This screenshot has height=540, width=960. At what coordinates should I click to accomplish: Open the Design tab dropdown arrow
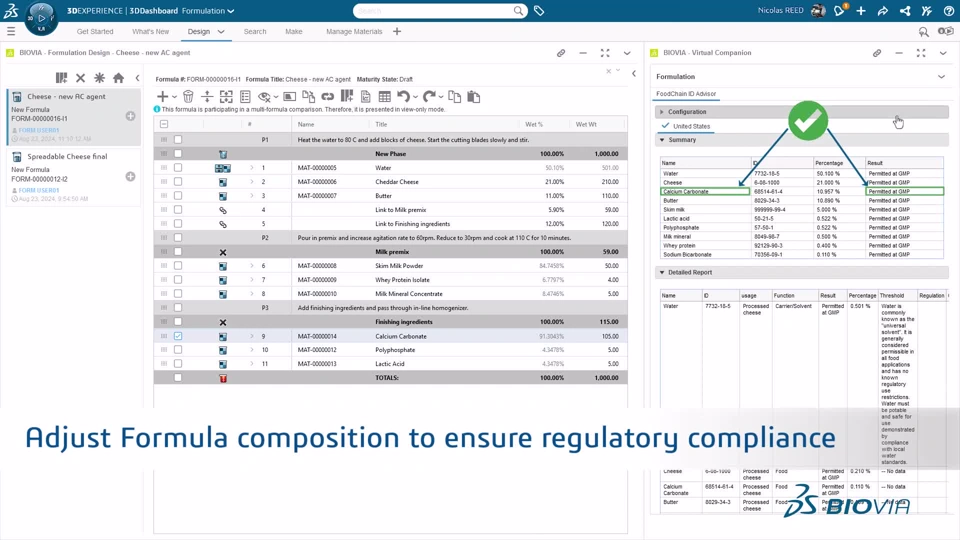(x=221, y=31)
